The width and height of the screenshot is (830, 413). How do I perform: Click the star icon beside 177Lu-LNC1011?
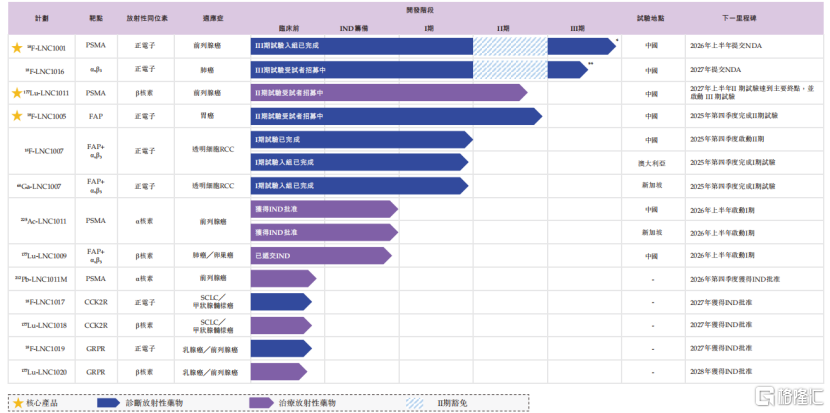[x=17, y=93]
